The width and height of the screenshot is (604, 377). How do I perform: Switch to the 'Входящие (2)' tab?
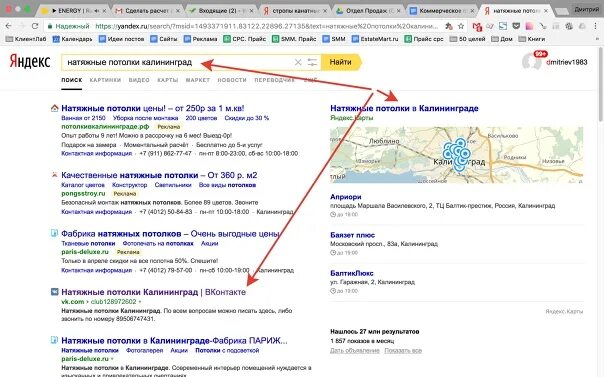click(x=221, y=11)
